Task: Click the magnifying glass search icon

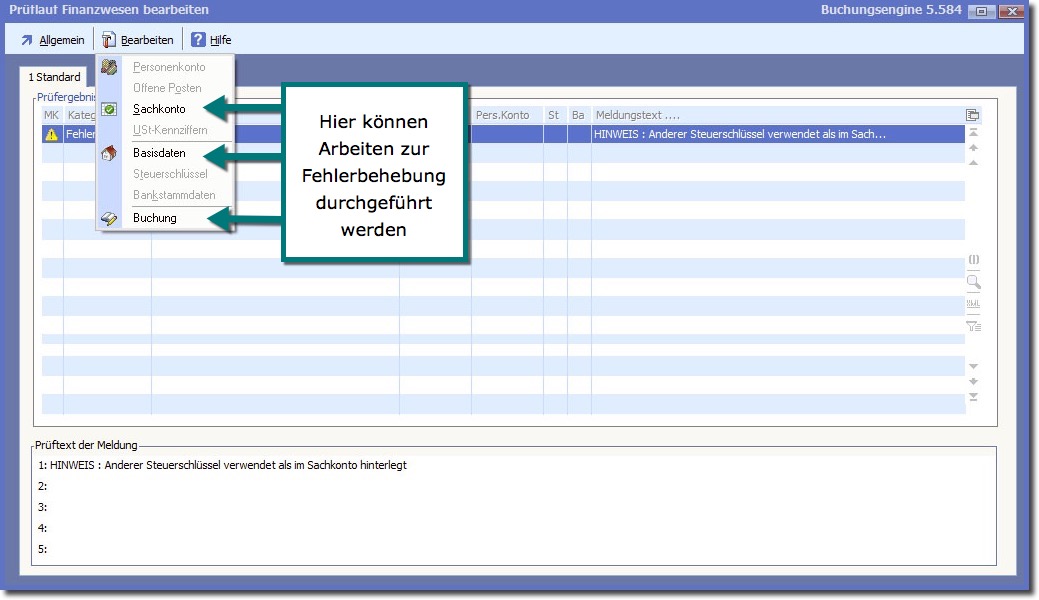Action: pos(973,282)
